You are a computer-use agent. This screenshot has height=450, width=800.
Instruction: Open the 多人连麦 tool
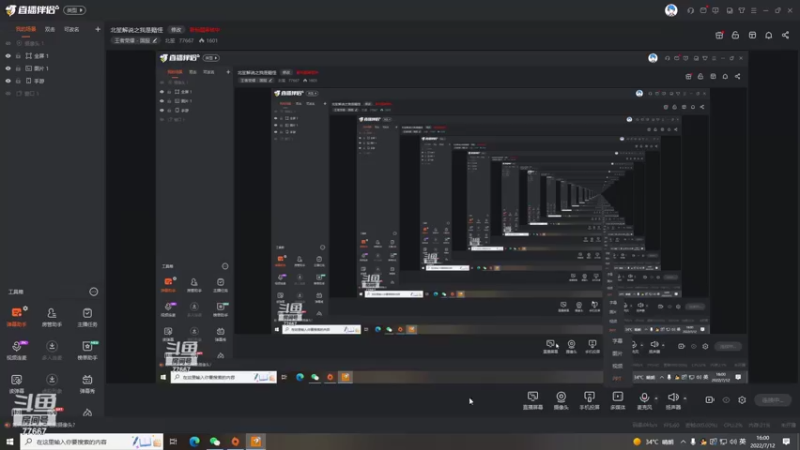[52, 350]
